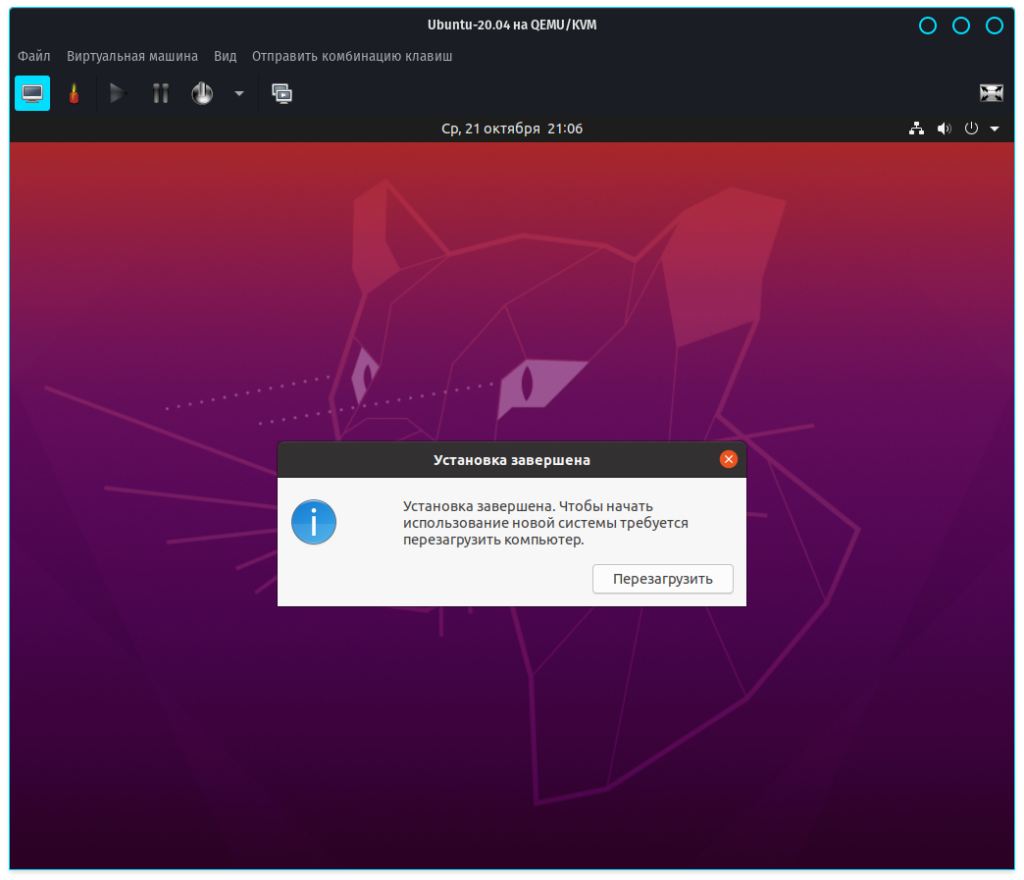The image size is (1024, 880).
Task: Shut down the VM with power icon
Action: click(202, 93)
